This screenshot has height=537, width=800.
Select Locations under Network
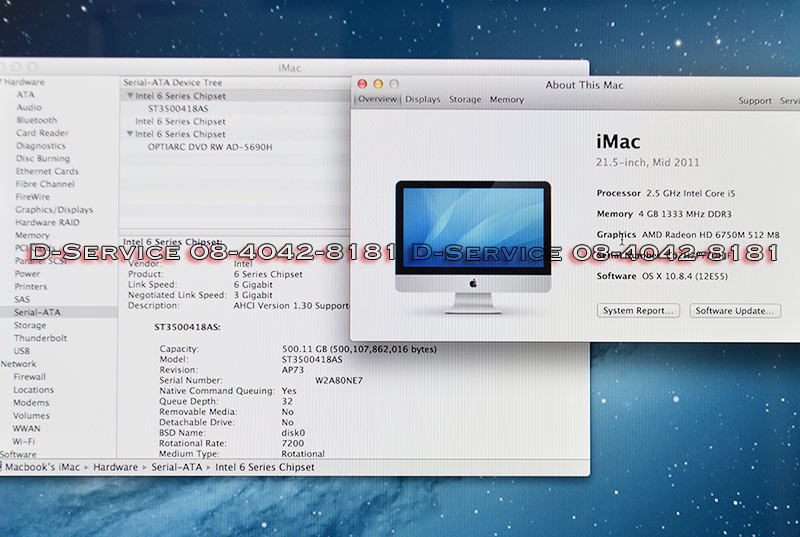coord(33,390)
